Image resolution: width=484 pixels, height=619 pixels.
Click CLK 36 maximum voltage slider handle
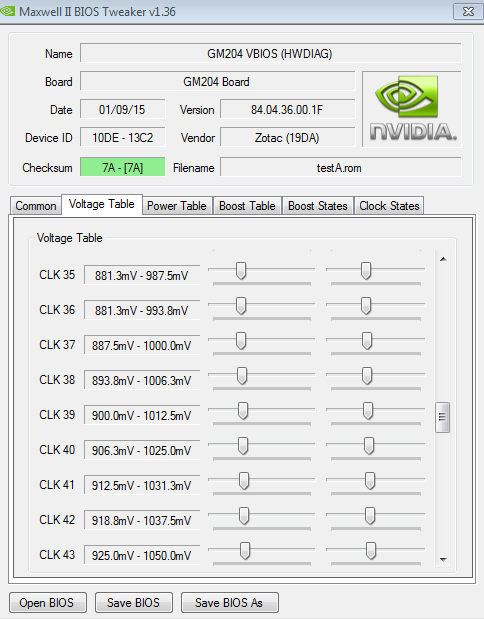366,306
